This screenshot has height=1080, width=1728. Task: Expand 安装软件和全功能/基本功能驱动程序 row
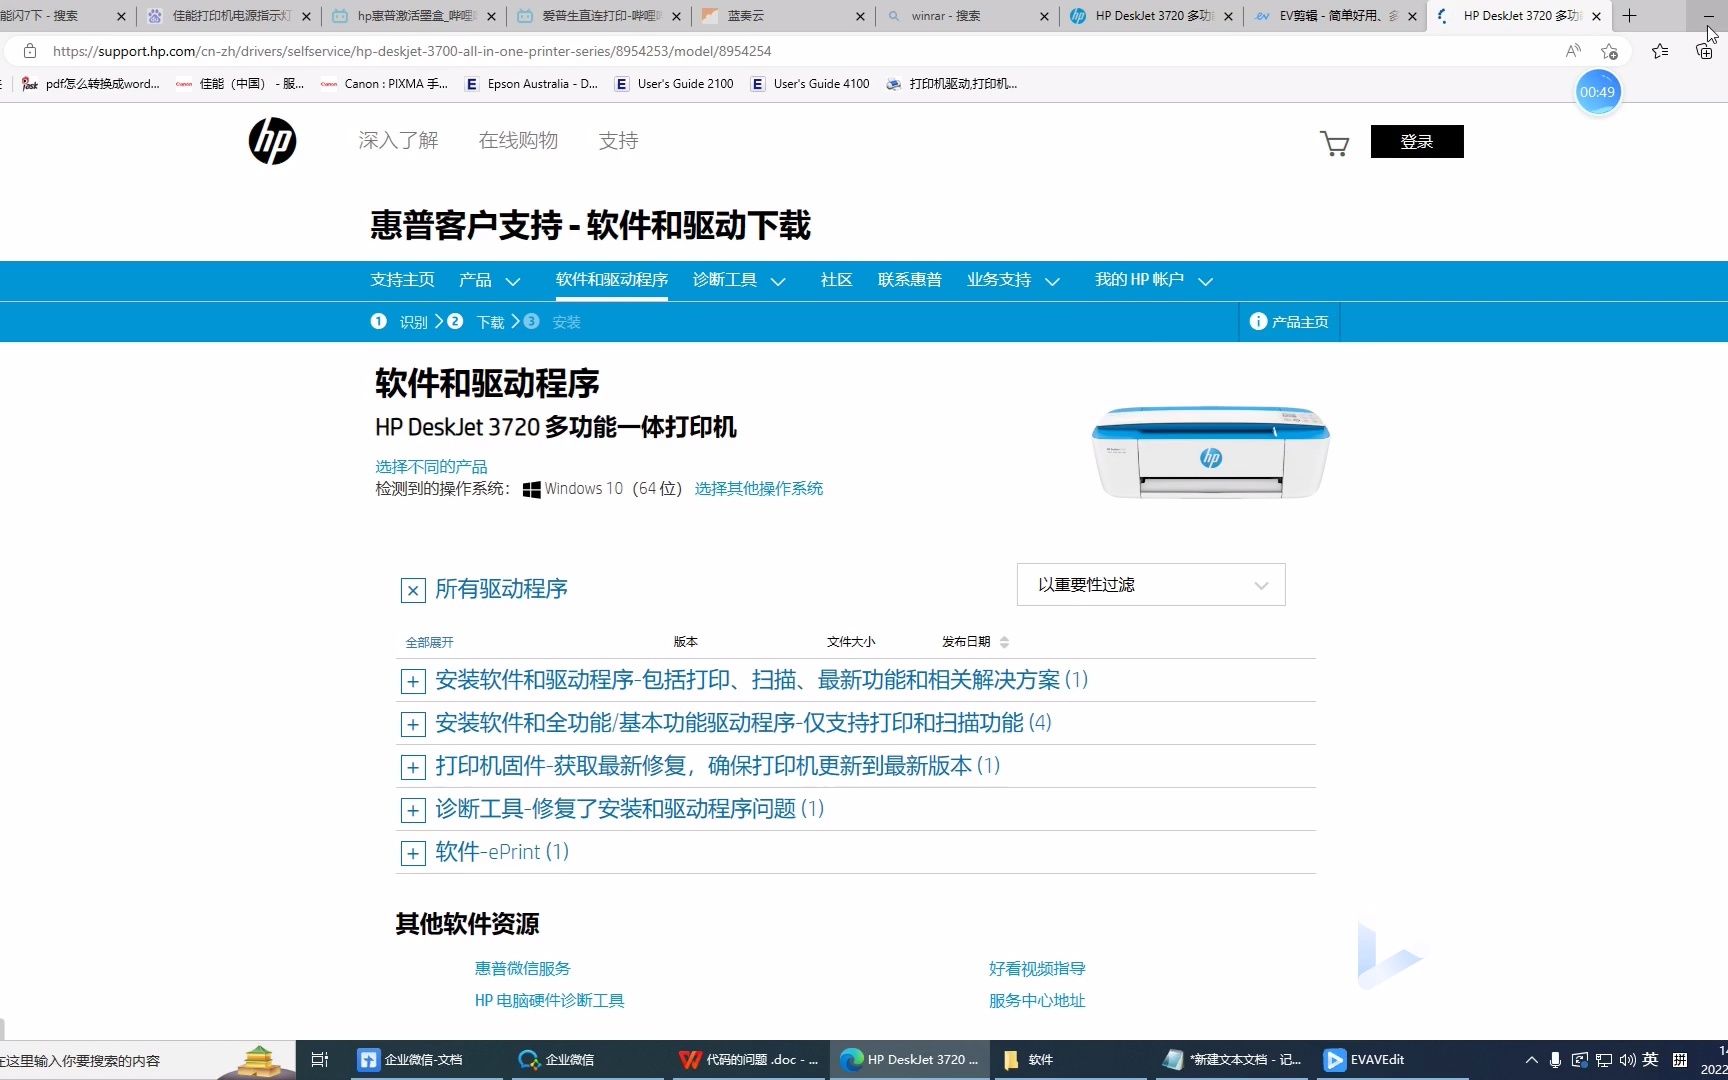click(413, 724)
